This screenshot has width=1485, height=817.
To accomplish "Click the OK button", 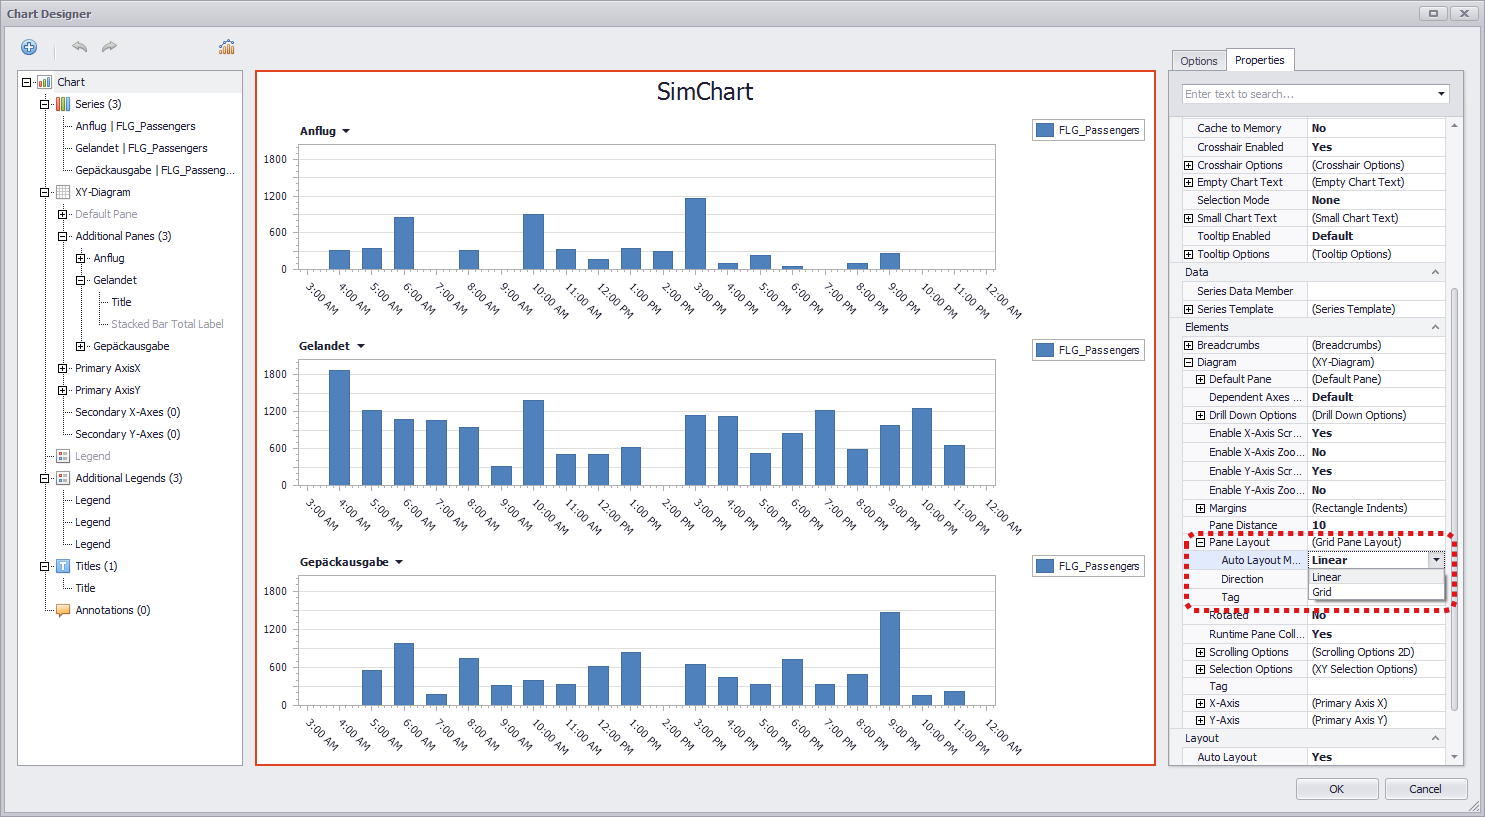I will coord(1336,789).
